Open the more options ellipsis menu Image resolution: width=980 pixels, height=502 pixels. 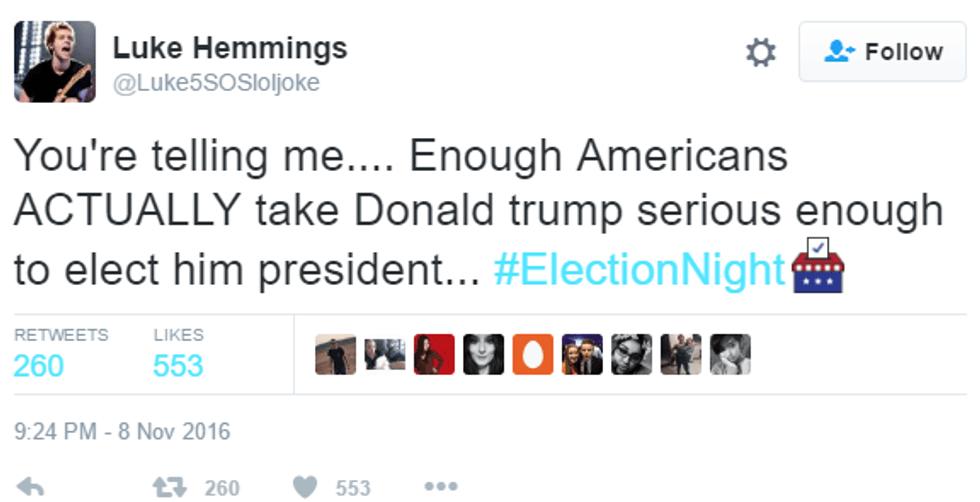pyautogui.click(x=440, y=487)
